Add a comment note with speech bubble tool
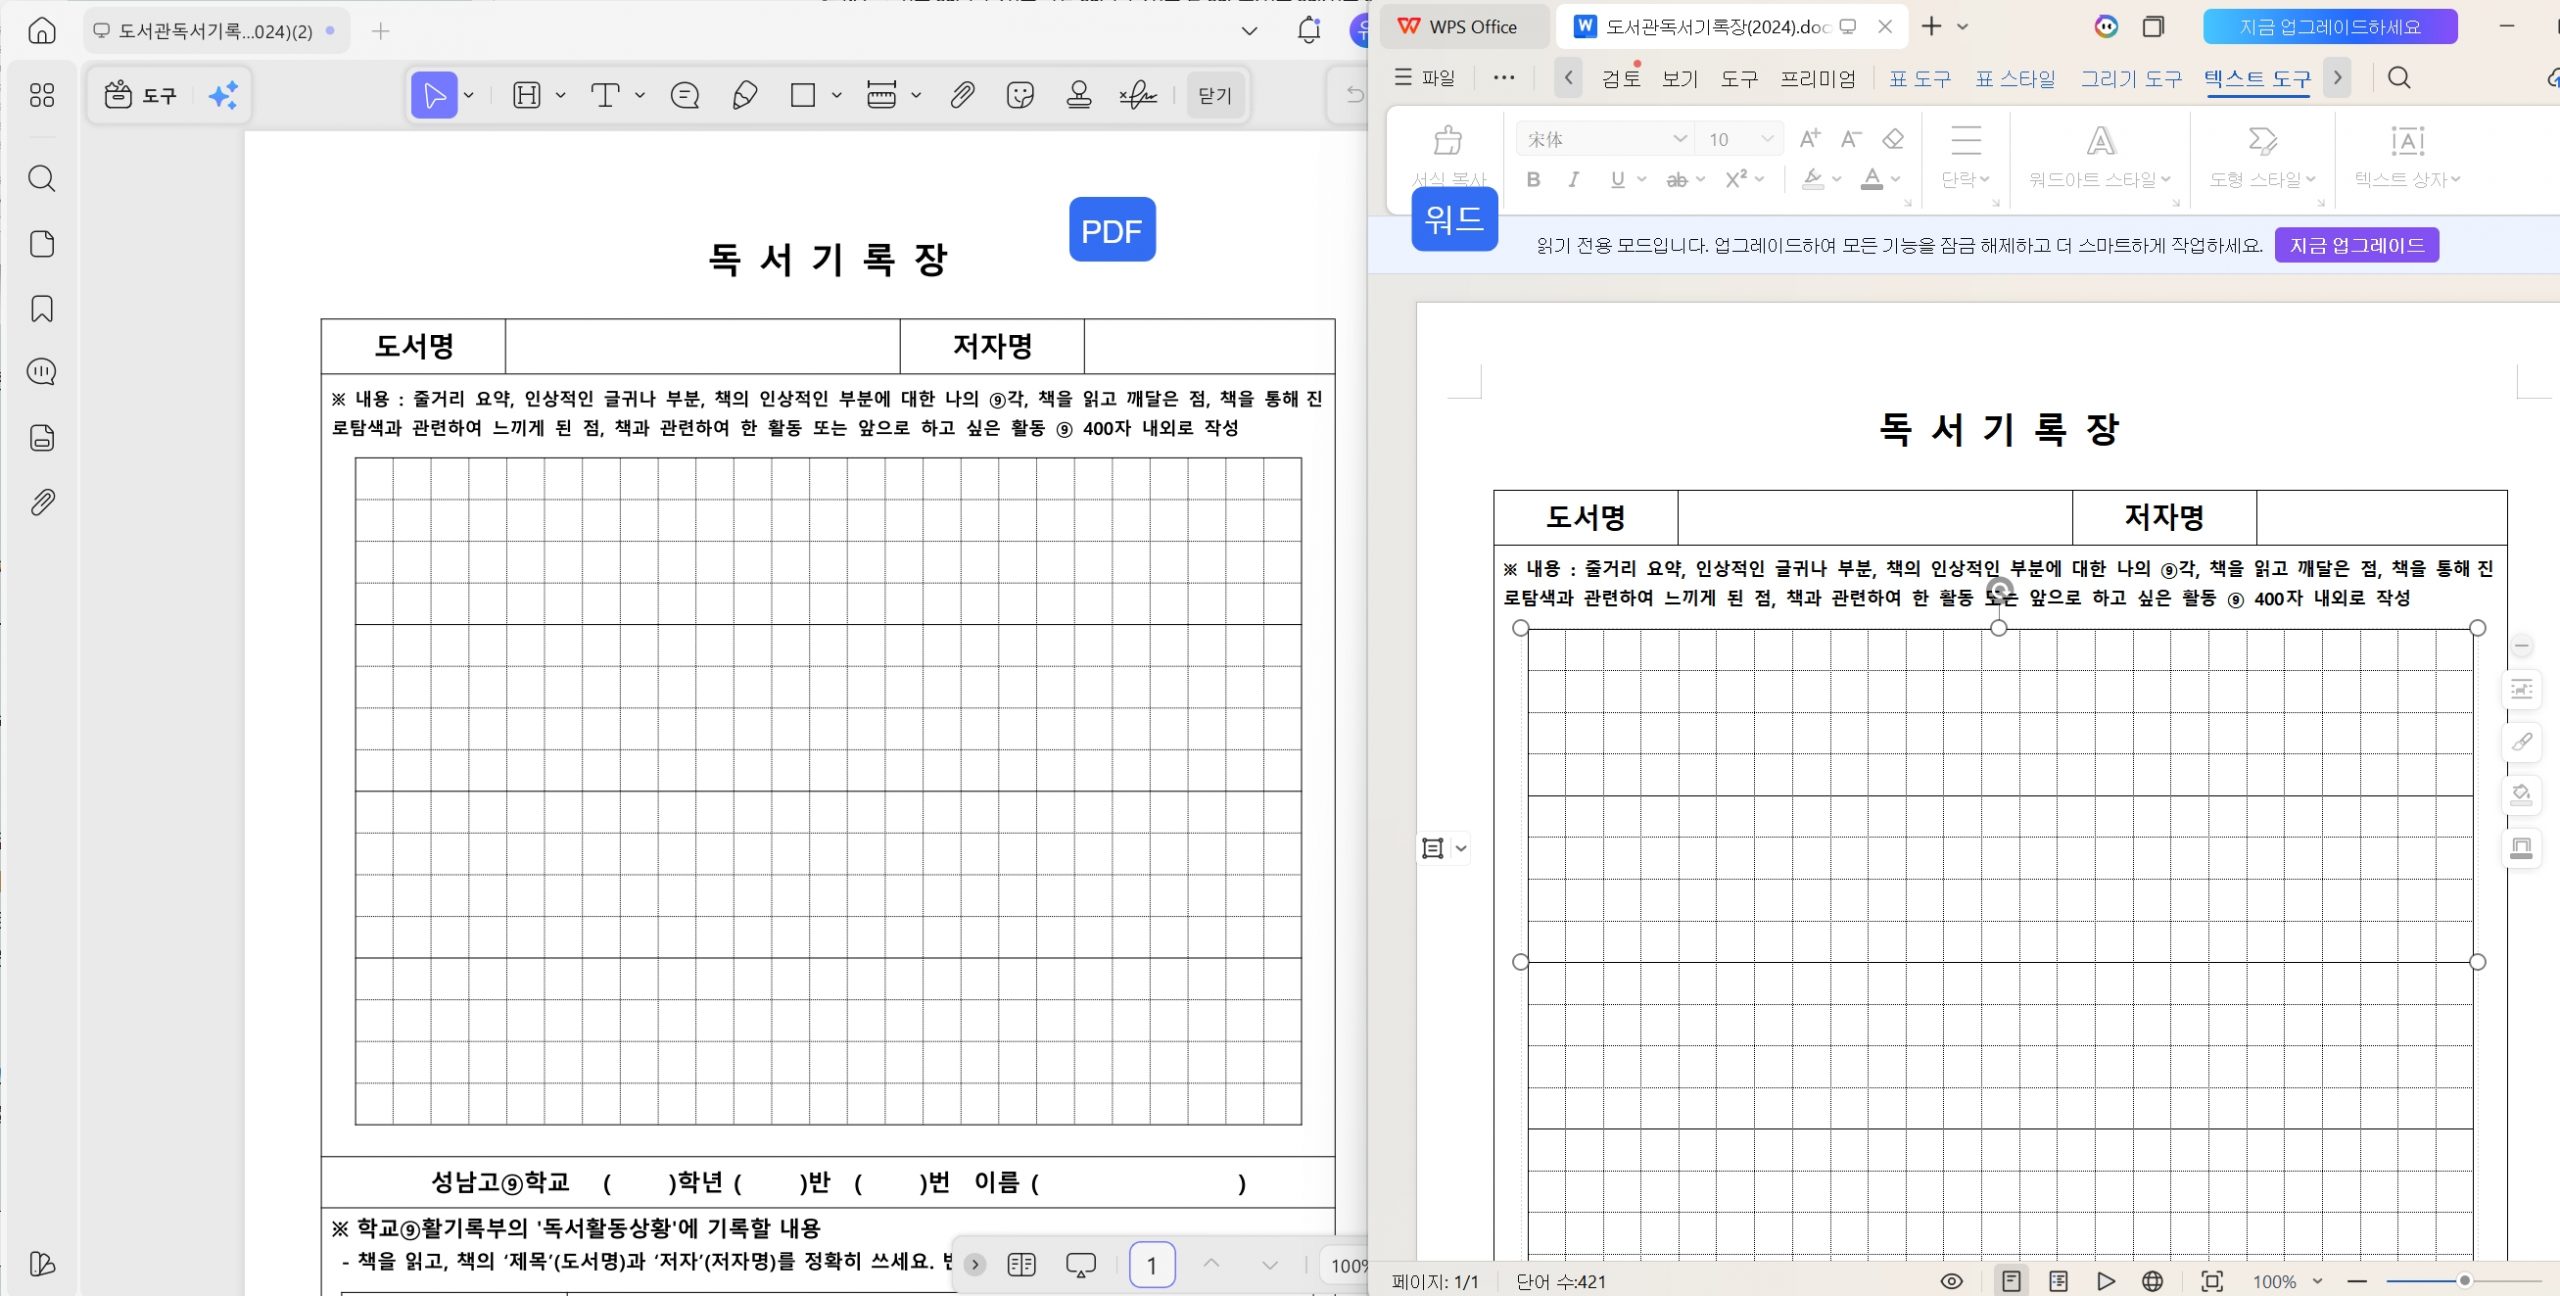The image size is (2560, 1296). [x=685, y=95]
